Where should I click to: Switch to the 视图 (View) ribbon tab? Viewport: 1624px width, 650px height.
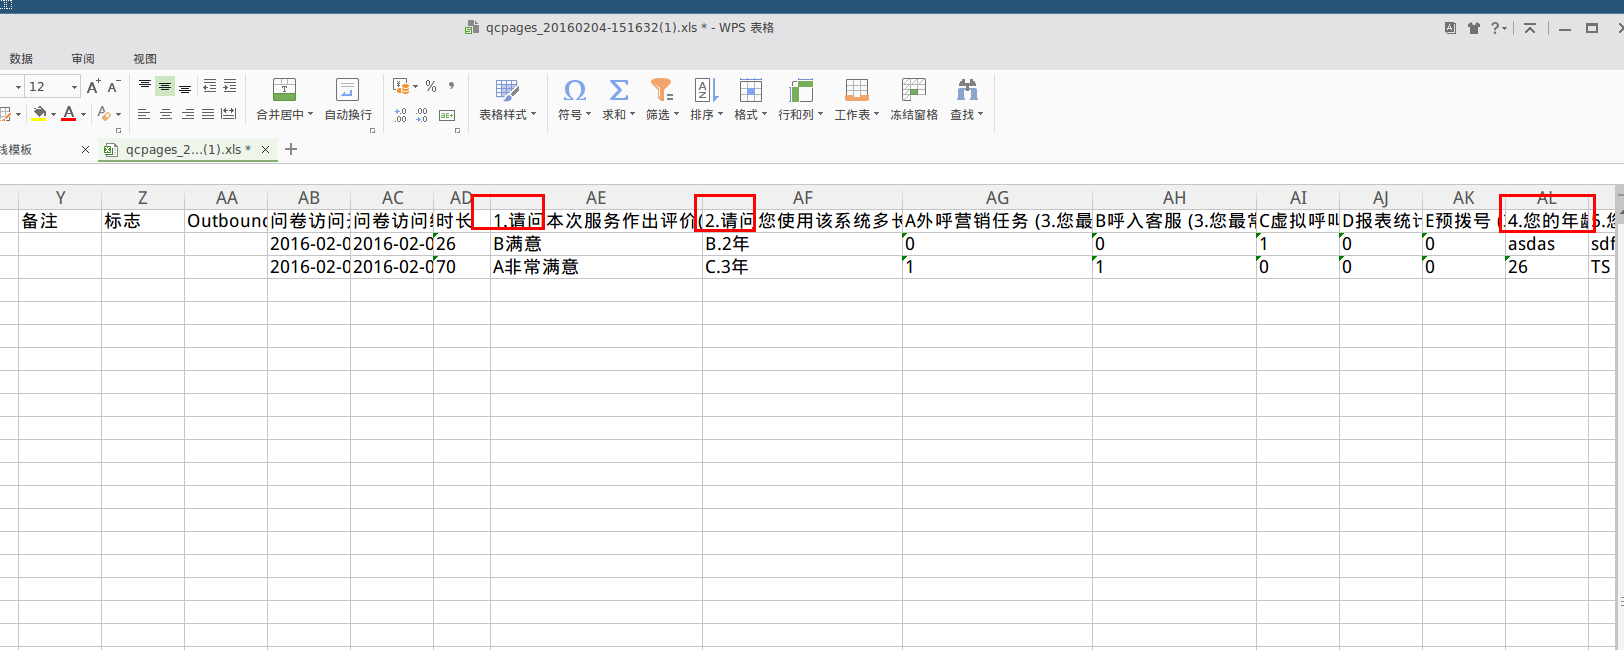(145, 59)
